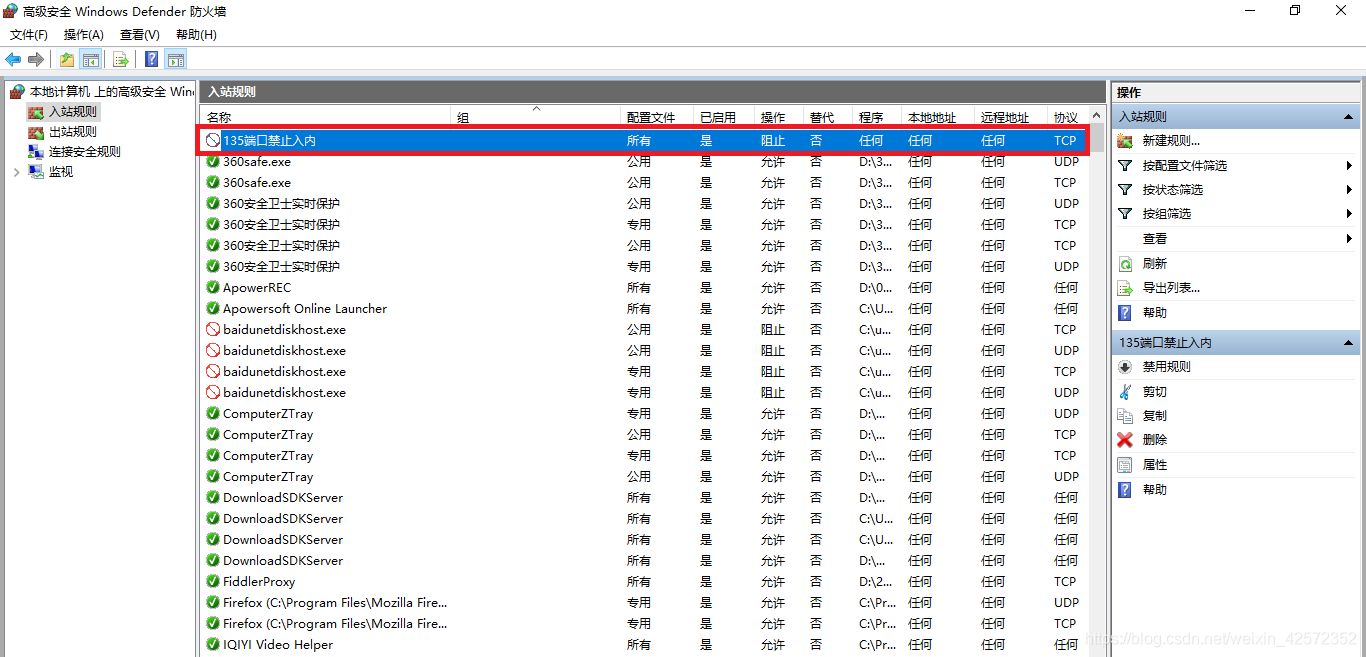Screen dimensions: 1366x657
Task: Click 导出列表... in the actions pane
Action: coord(1171,288)
